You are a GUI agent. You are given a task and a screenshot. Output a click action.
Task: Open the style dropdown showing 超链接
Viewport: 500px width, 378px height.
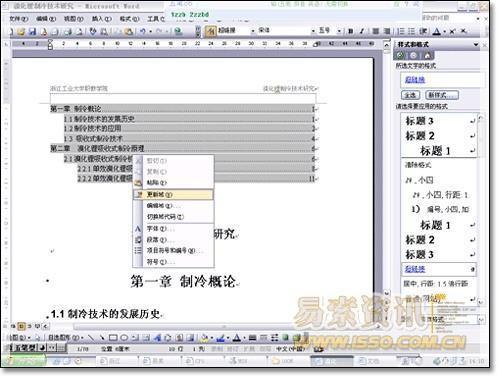pos(253,31)
